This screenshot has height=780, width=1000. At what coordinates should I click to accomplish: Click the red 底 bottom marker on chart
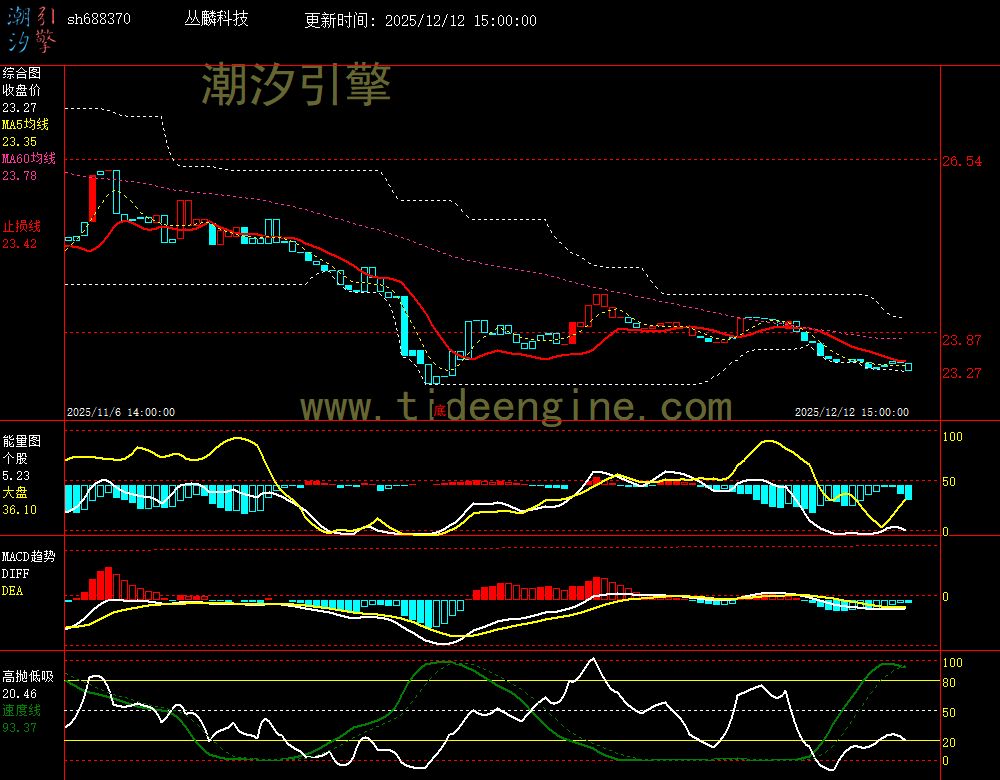(437, 410)
